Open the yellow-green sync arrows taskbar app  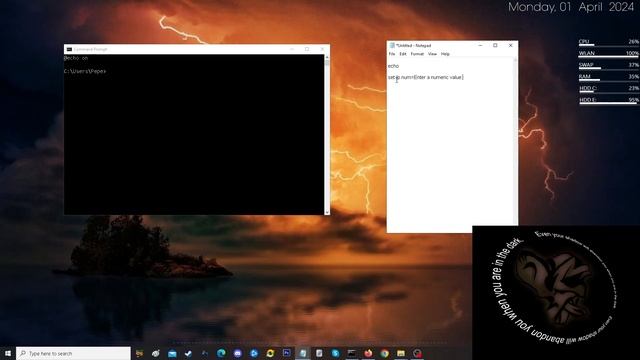(x=270, y=353)
